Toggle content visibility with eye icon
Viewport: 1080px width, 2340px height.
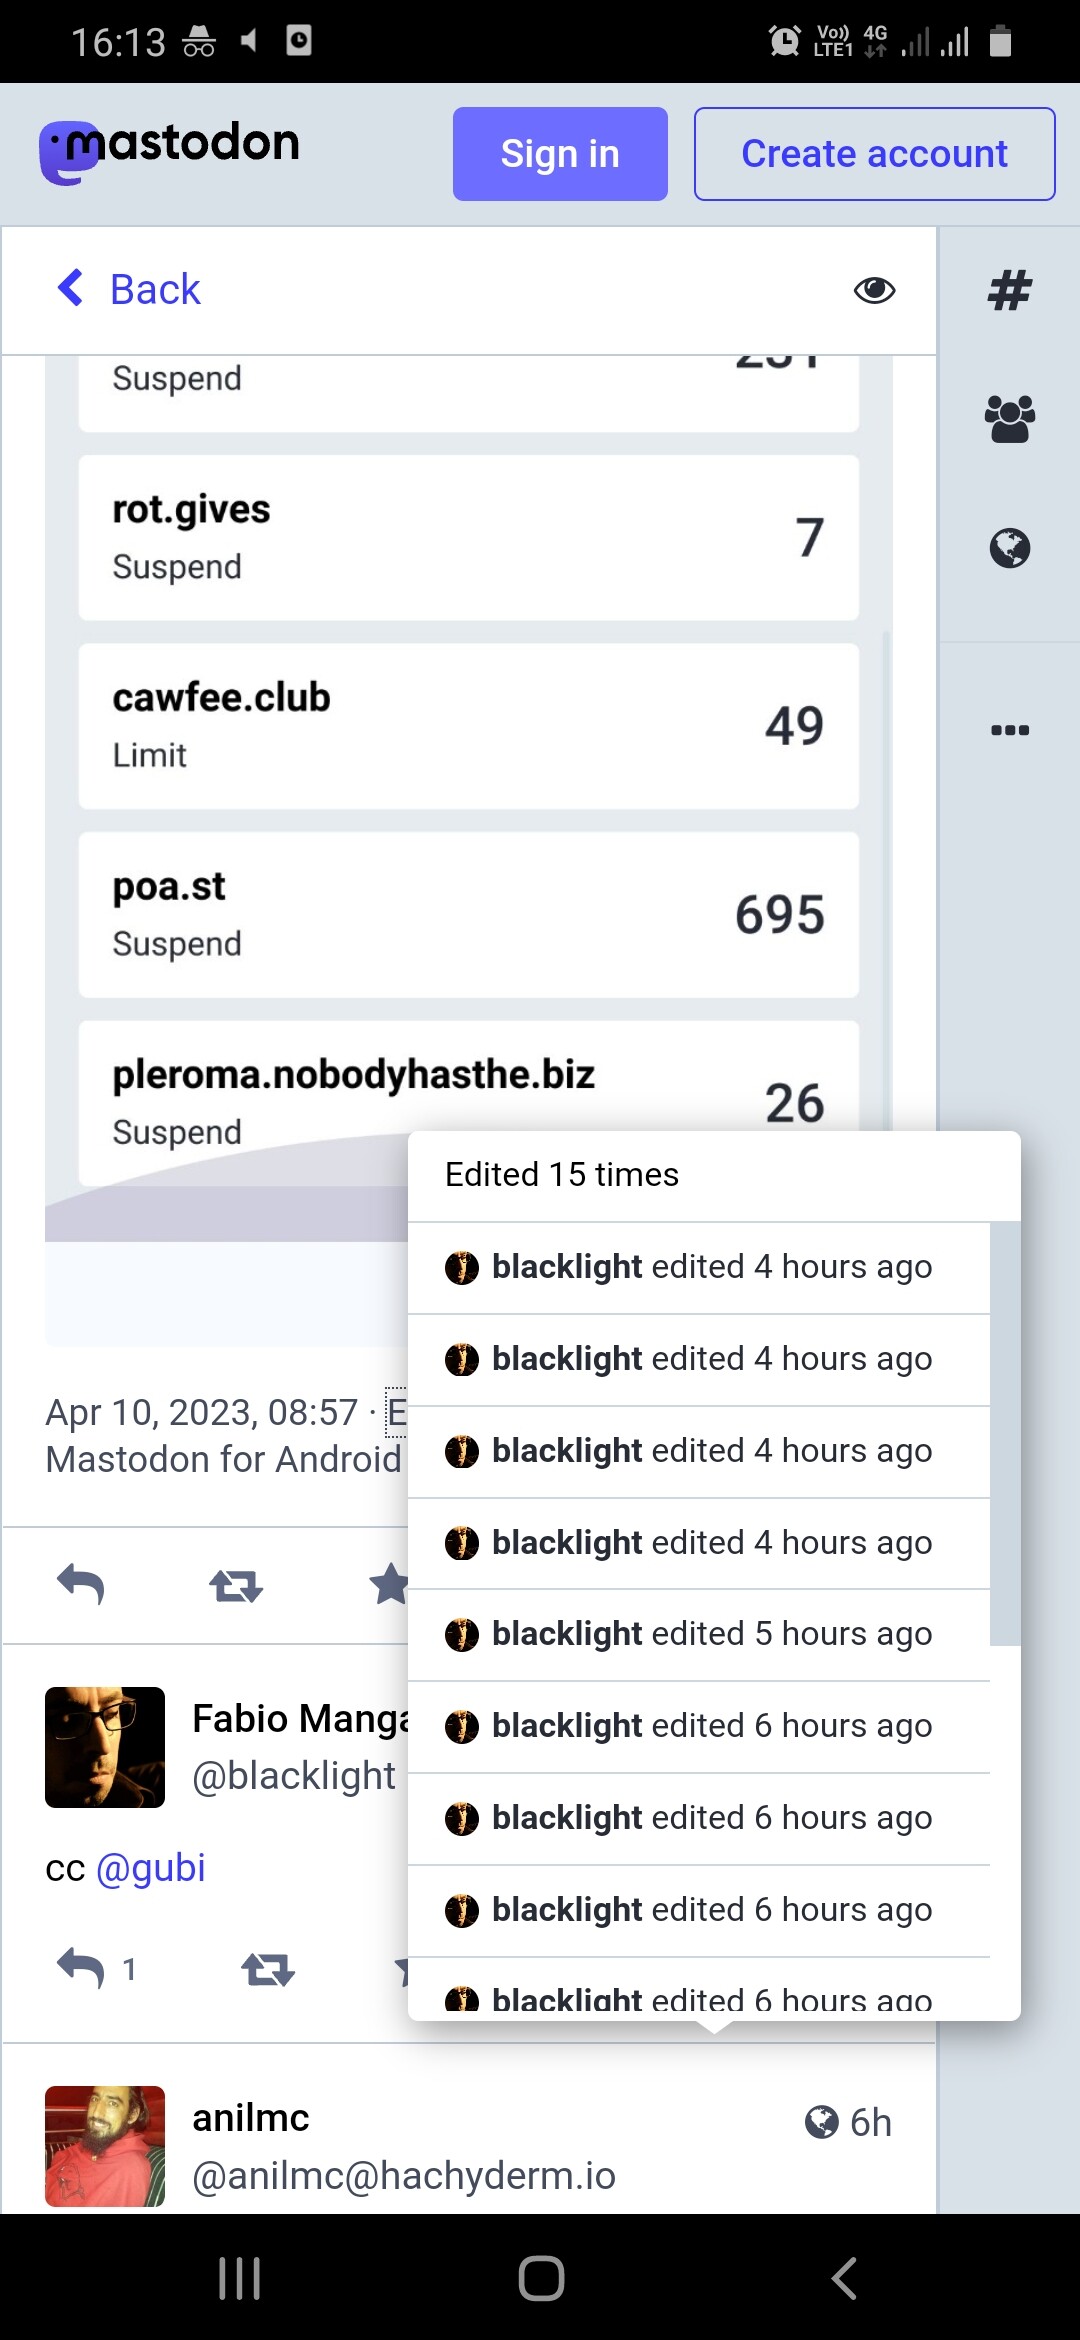[x=874, y=290]
